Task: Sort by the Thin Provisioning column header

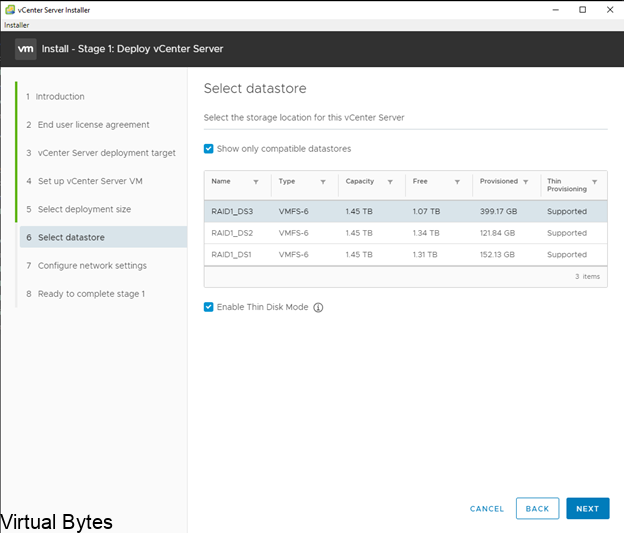Action: coord(567,185)
